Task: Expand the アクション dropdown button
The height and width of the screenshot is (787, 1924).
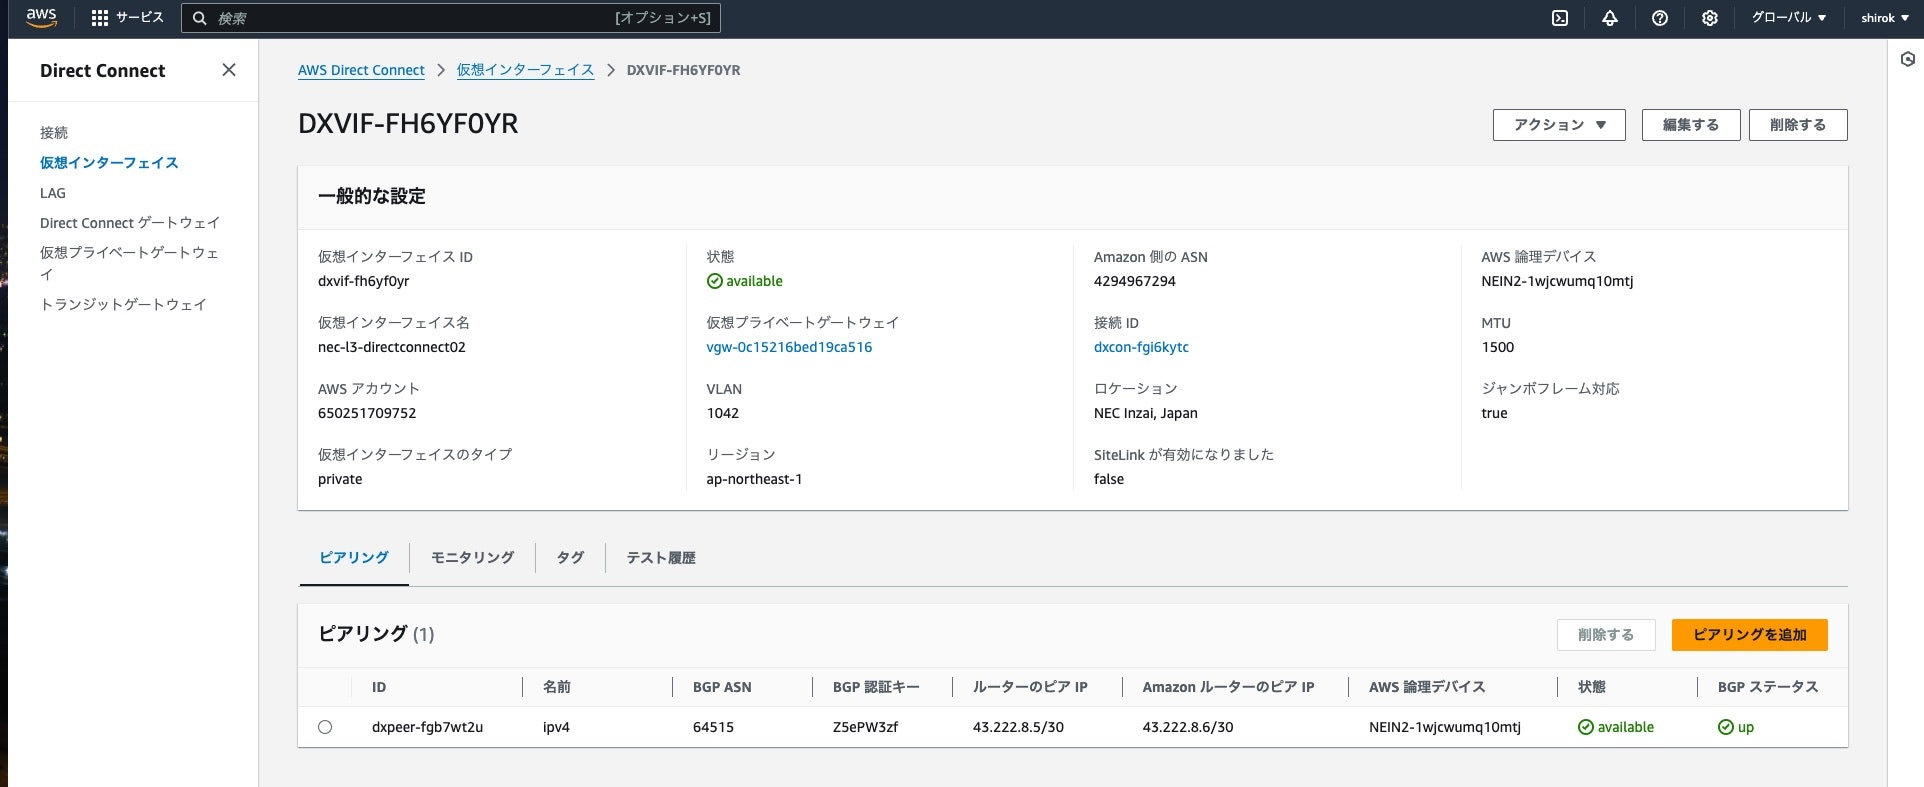Action: pyautogui.click(x=1559, y=125)
